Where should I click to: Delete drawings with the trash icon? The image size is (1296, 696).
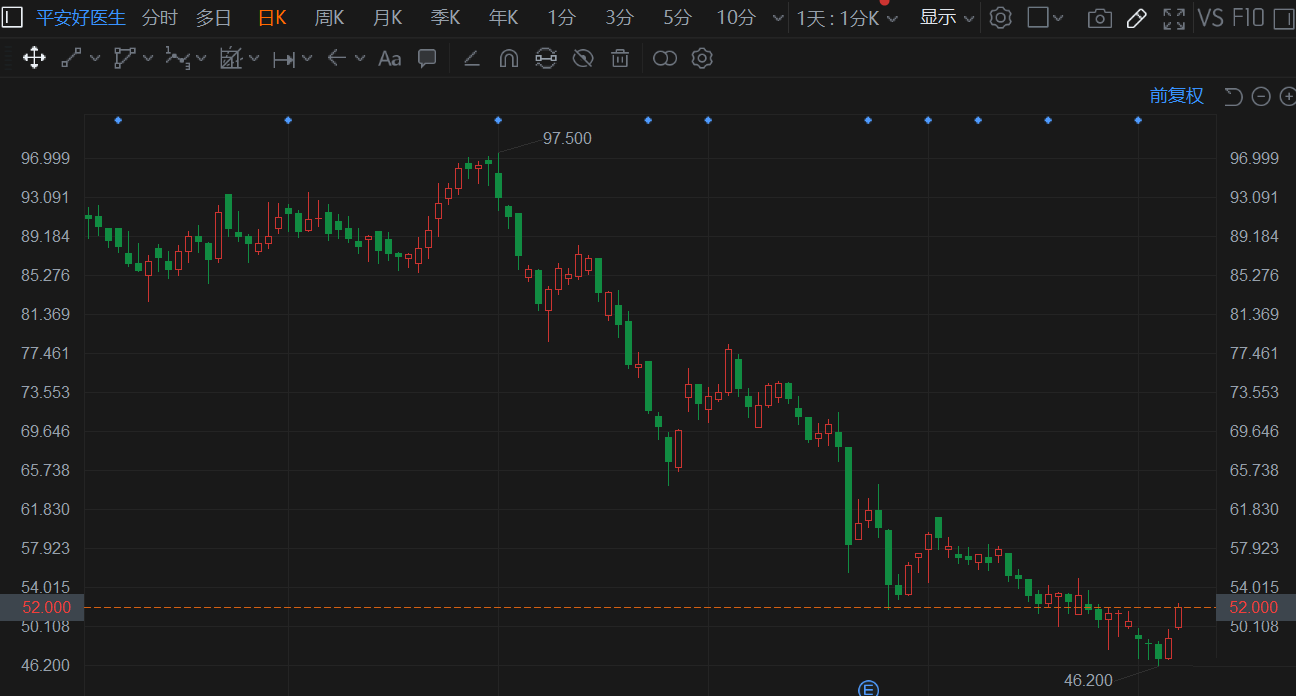(x=620, y=59)
